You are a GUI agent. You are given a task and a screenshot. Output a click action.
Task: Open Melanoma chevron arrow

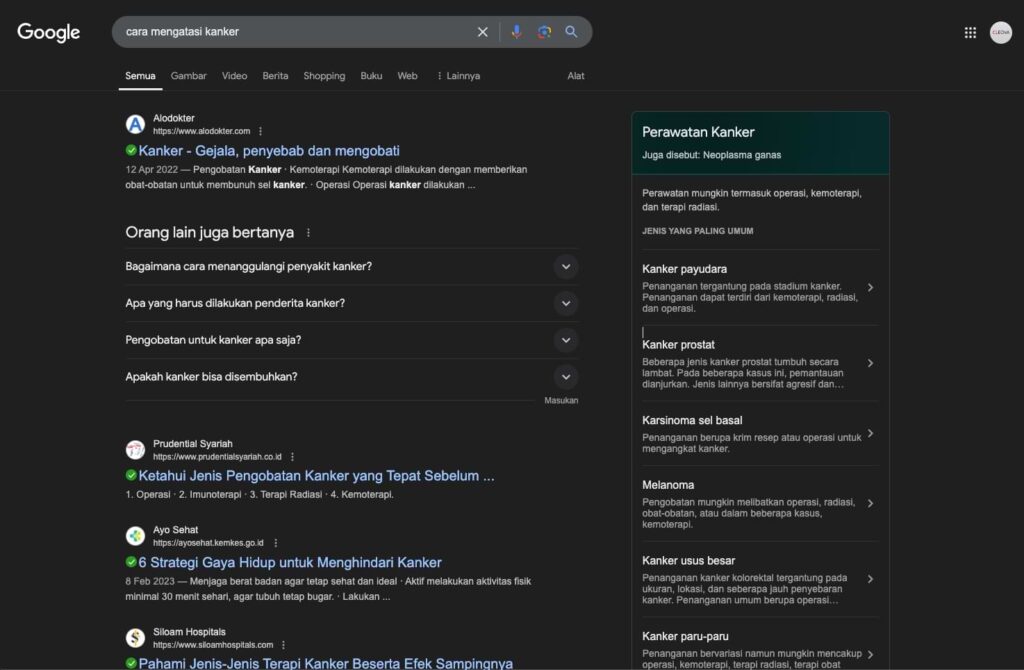(870, 503)
